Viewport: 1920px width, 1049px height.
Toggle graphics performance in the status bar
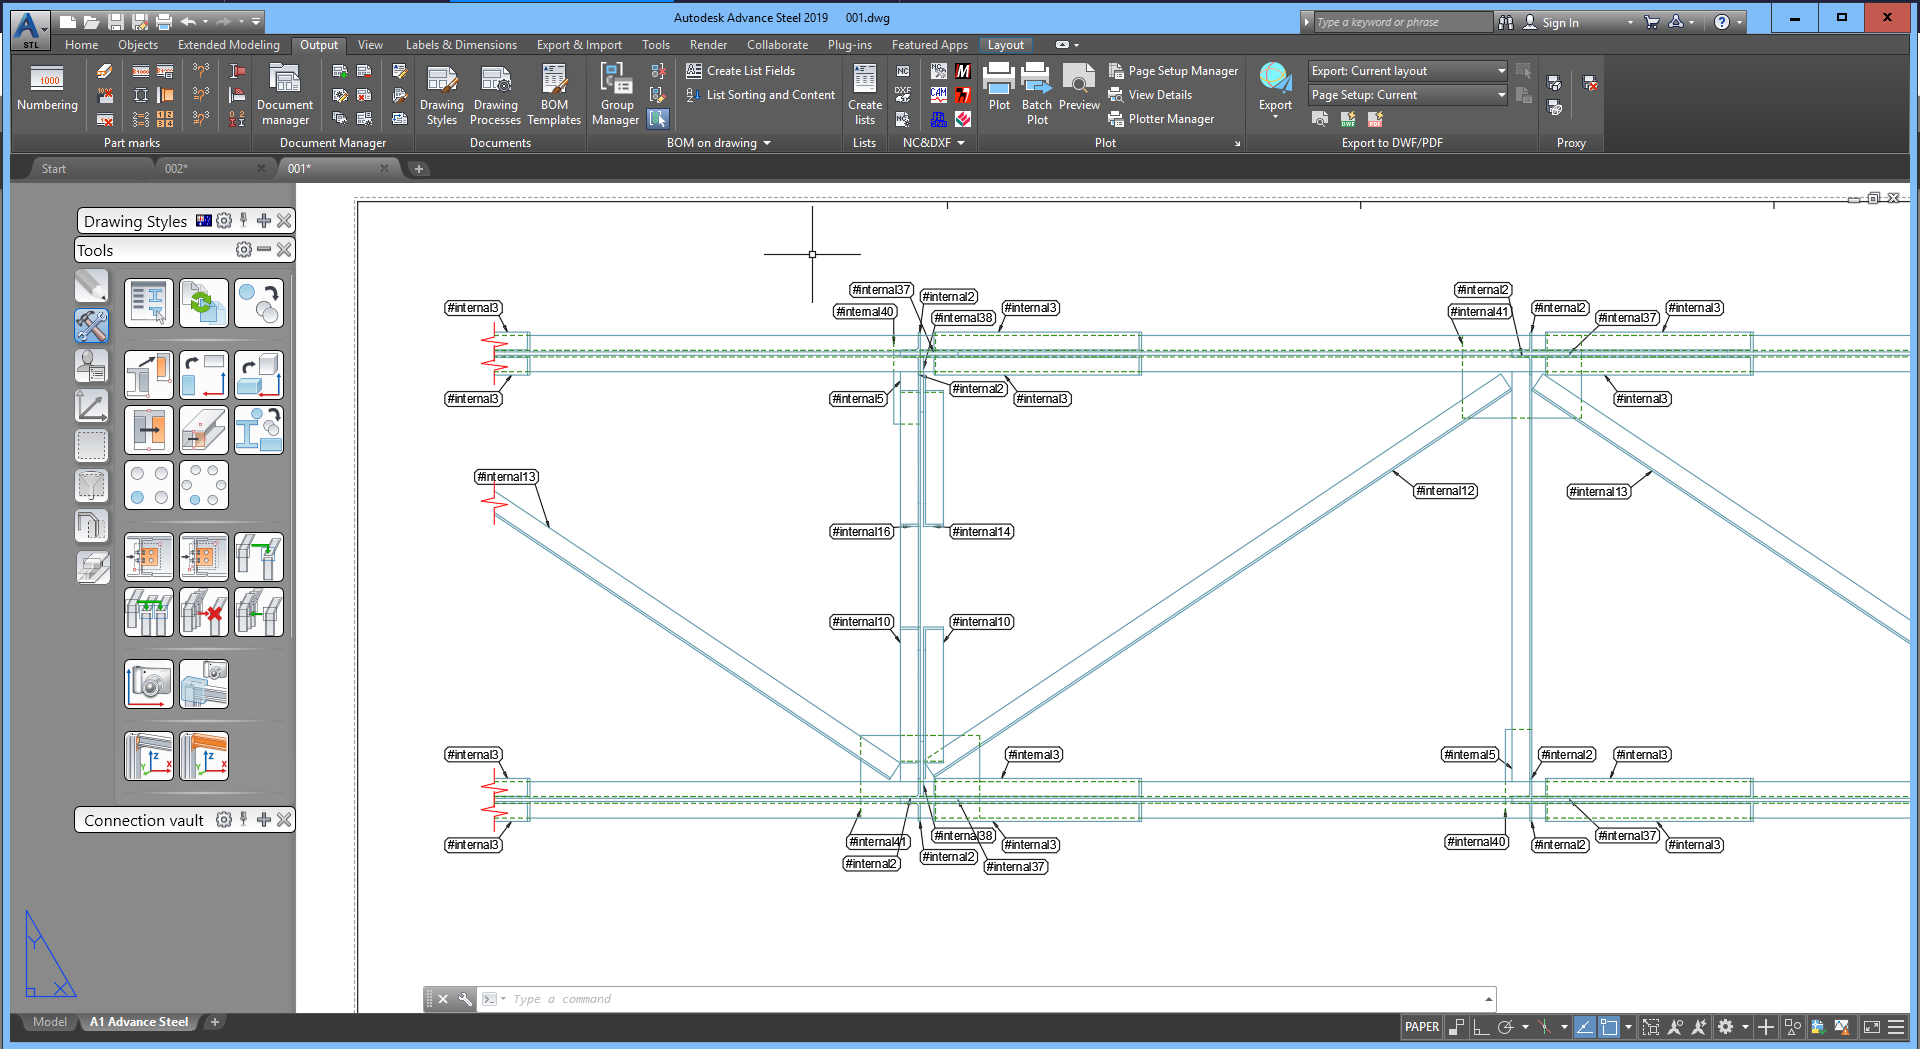[x=1843, y=1027]
